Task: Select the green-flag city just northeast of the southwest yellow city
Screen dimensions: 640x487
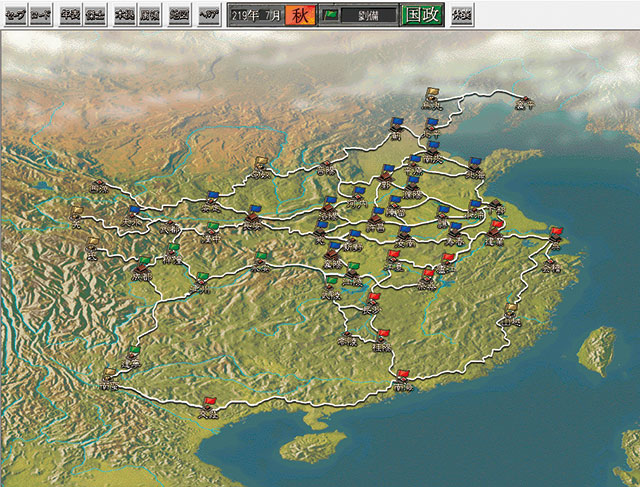Action: [133, 357]
